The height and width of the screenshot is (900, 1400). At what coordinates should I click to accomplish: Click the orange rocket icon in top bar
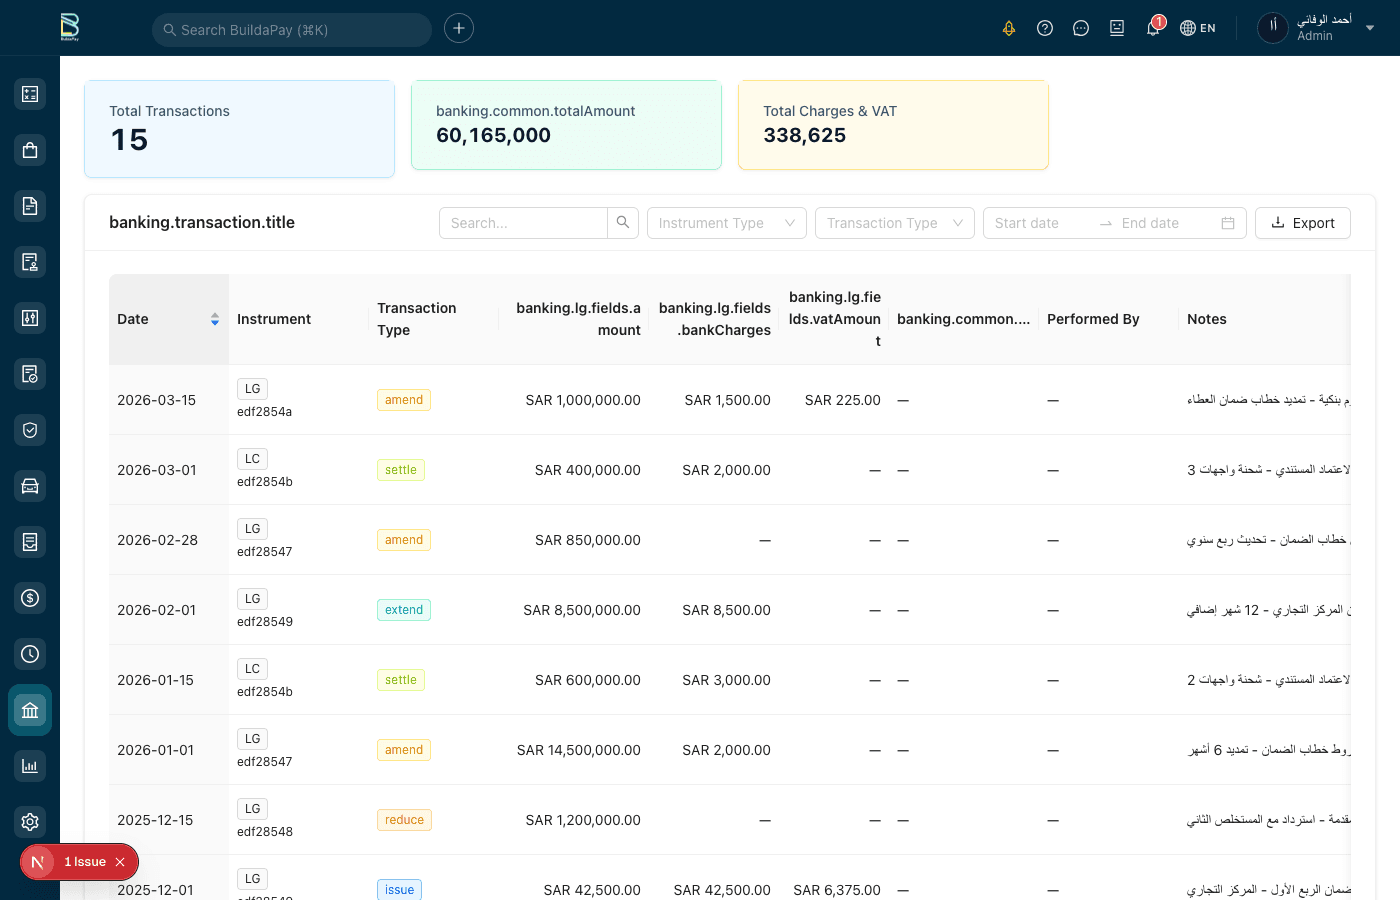click(x=1009, y=28)
